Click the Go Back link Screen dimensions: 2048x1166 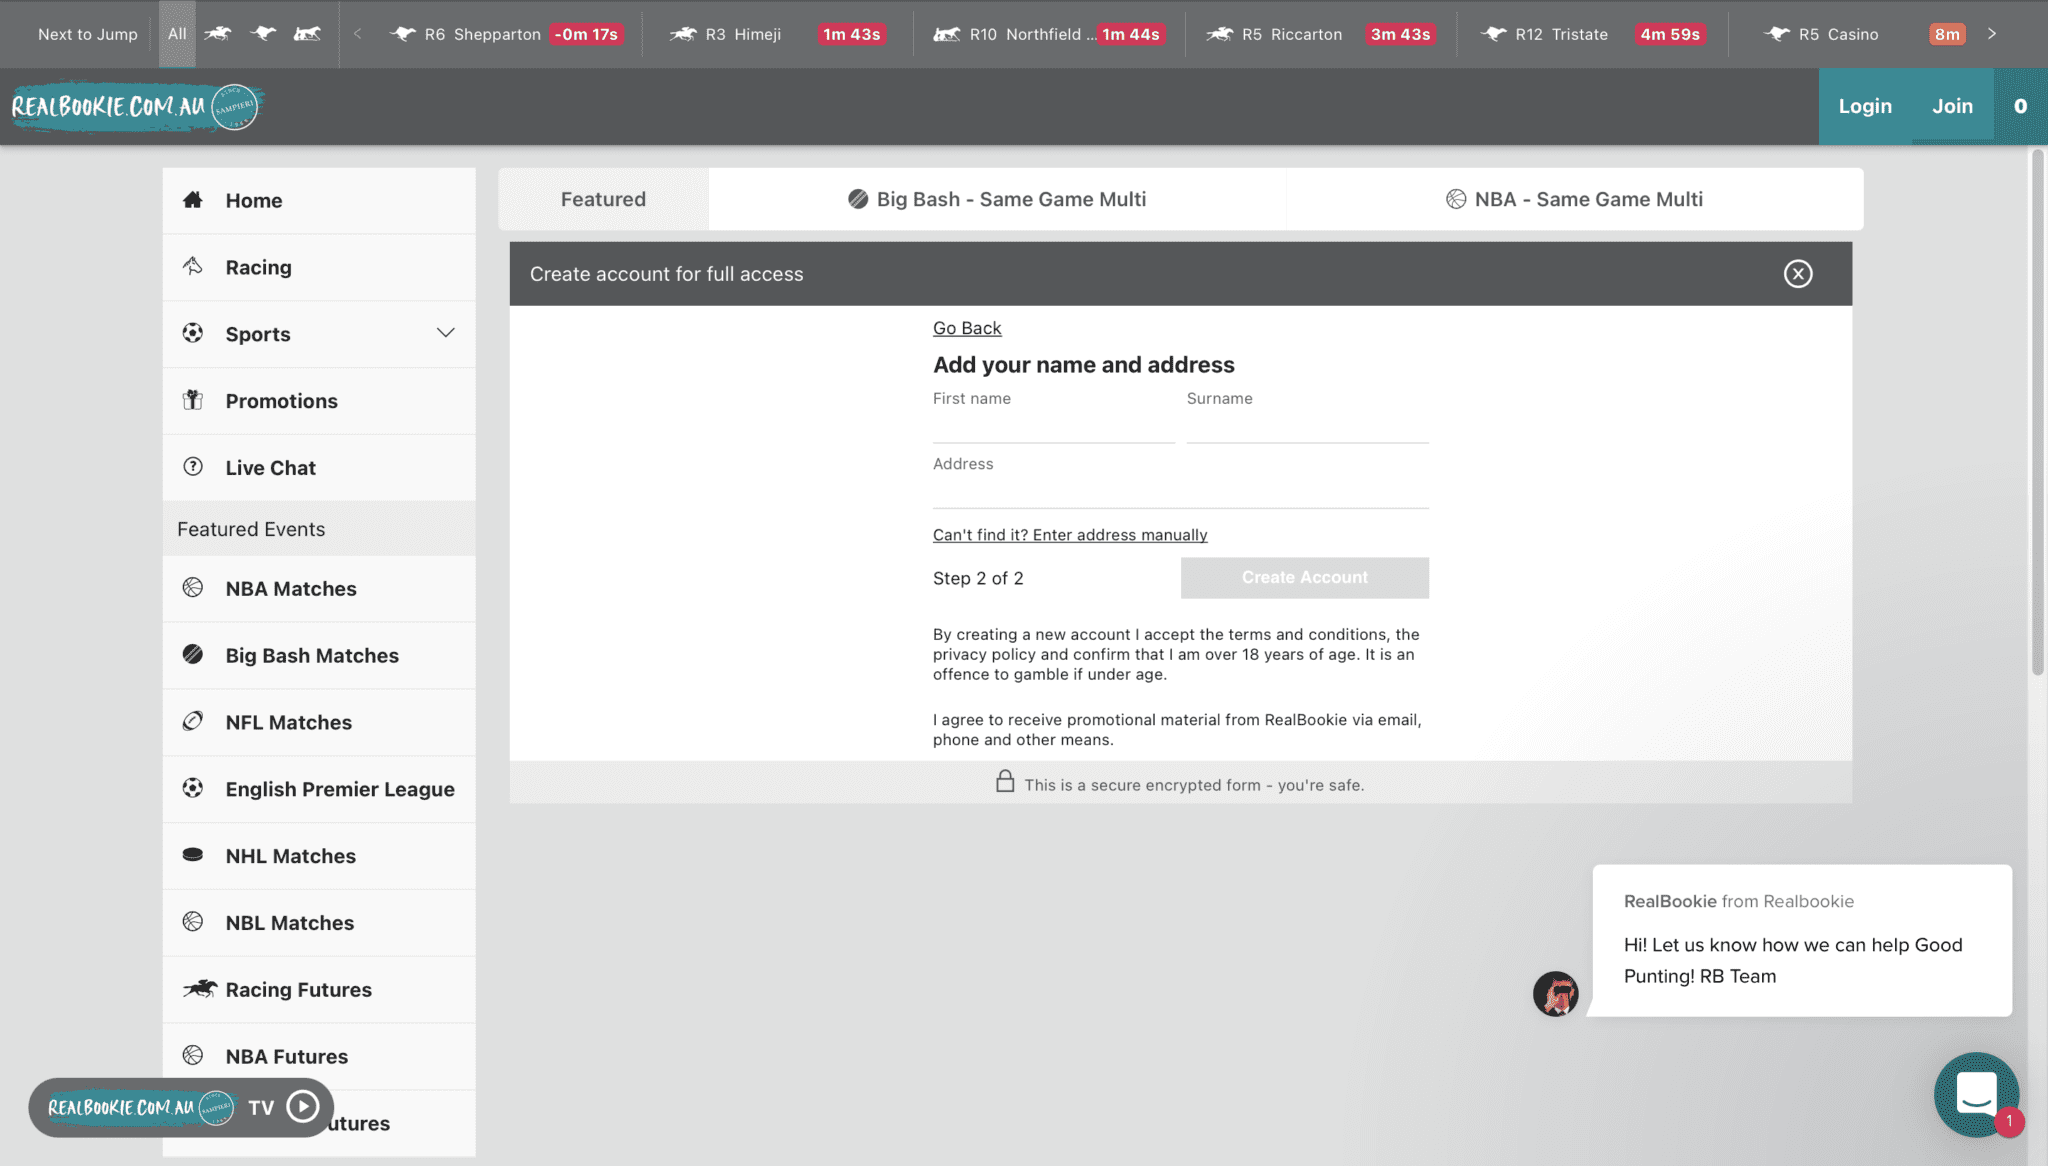click(x=967, y=328)
